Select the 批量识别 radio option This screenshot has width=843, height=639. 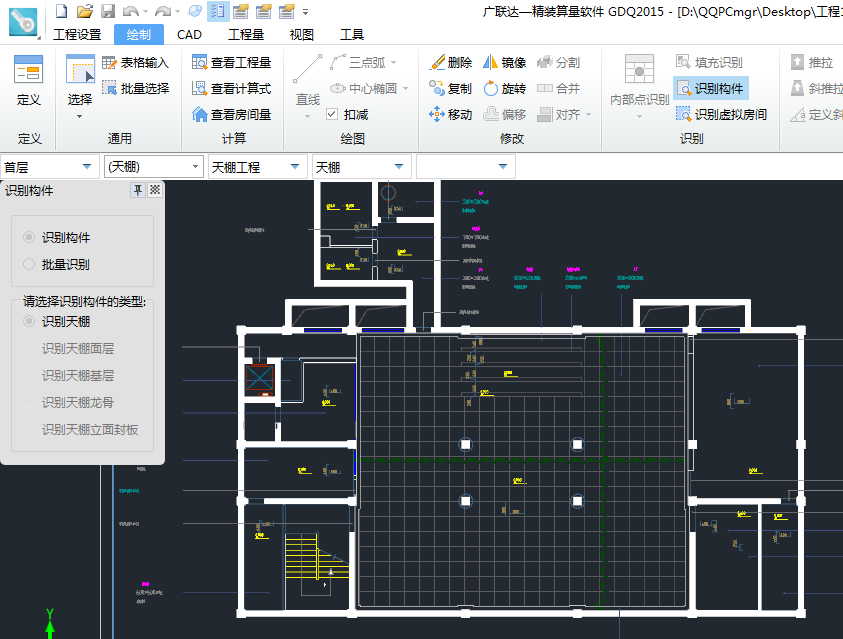pos(29,264)
